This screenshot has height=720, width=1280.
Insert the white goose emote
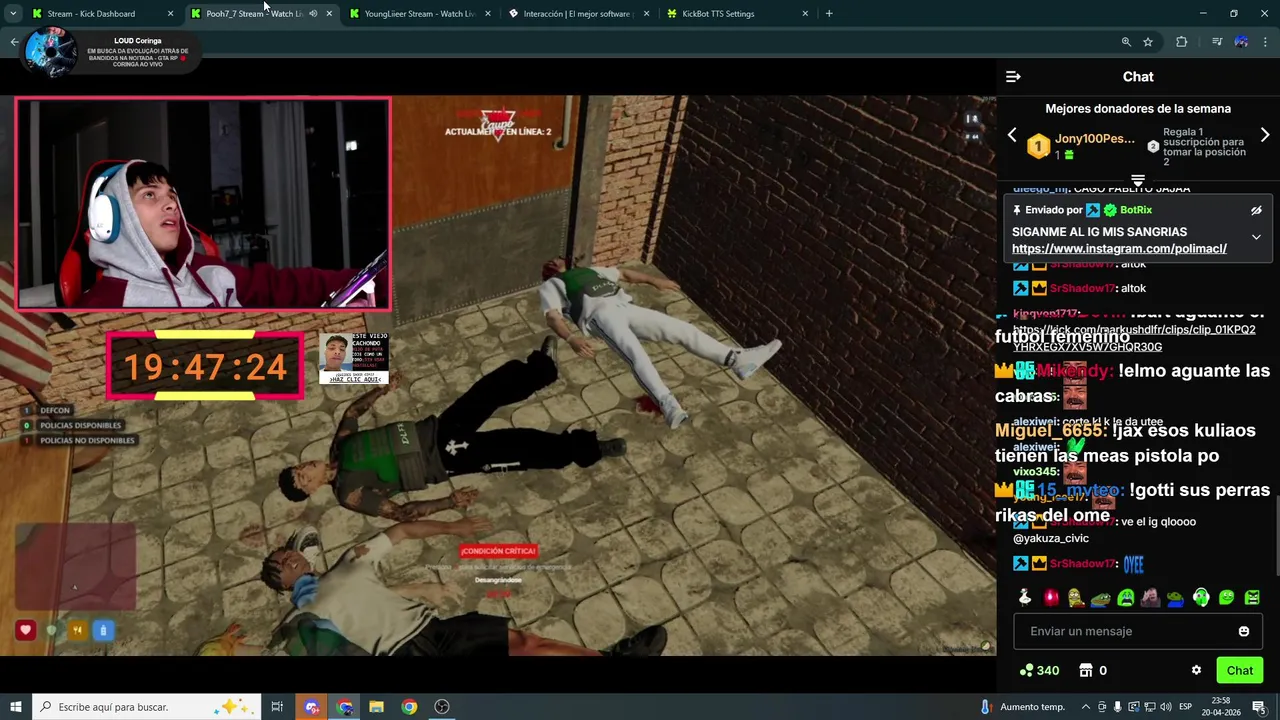1025,598
